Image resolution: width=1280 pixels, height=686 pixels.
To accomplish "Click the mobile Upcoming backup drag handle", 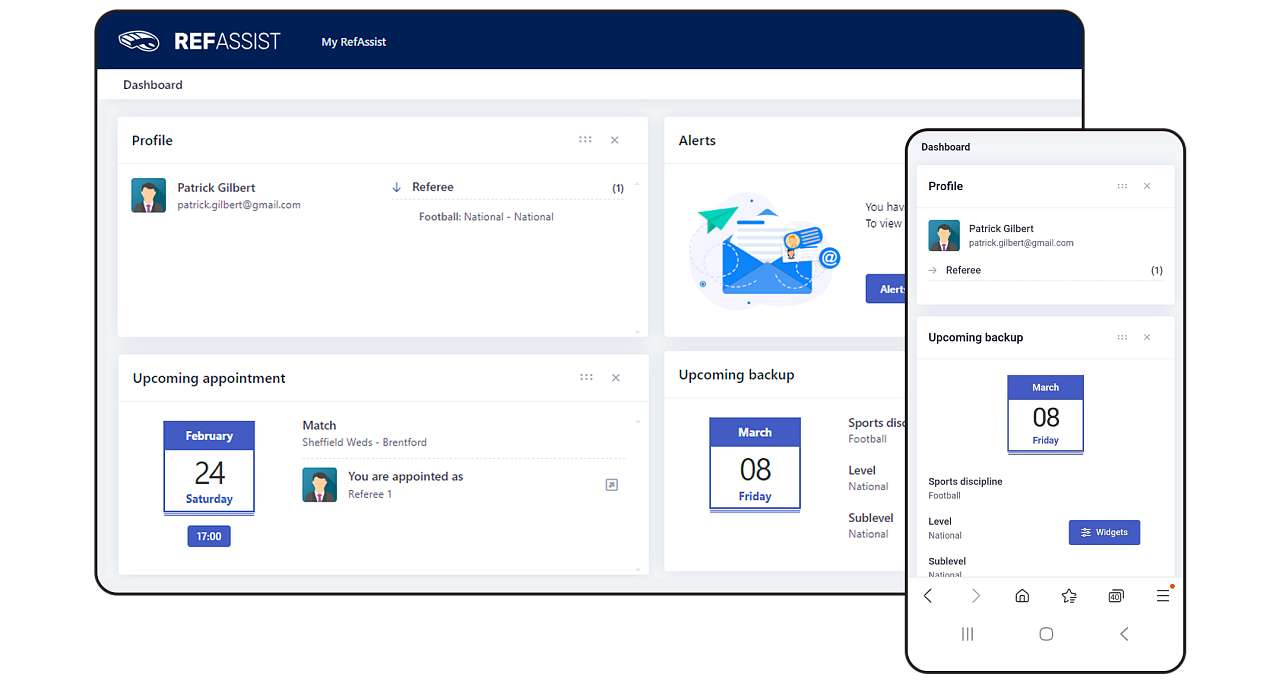I will (x=1122, y=337).
